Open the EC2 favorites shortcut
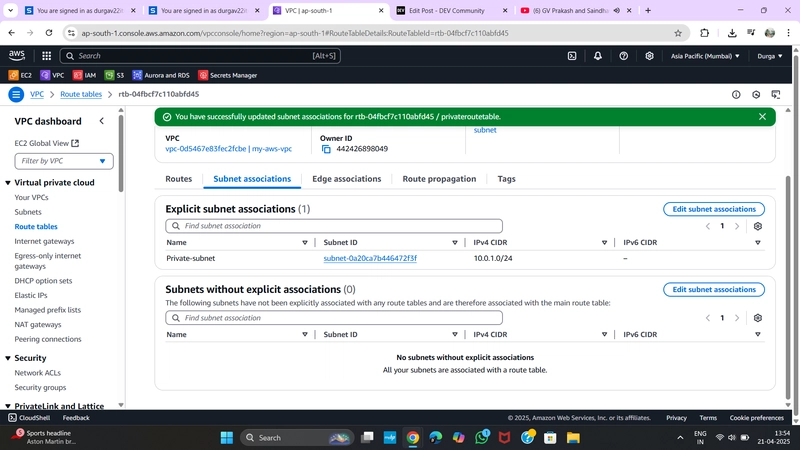 20,75
